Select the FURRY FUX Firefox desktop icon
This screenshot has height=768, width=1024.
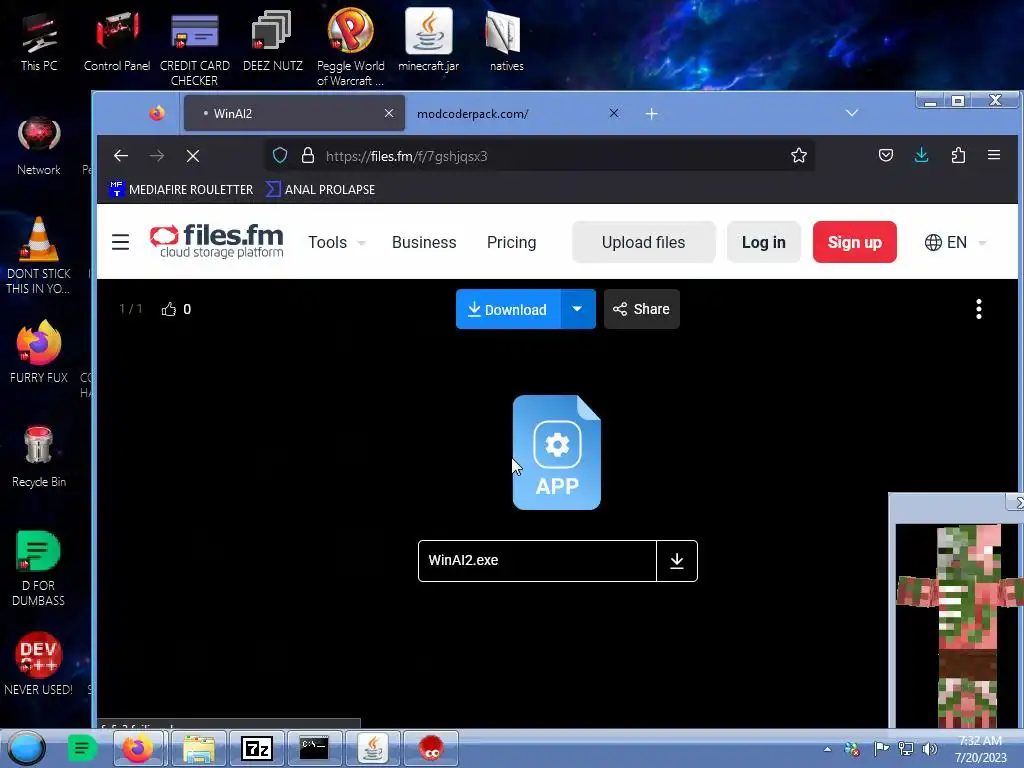point(39,351)
